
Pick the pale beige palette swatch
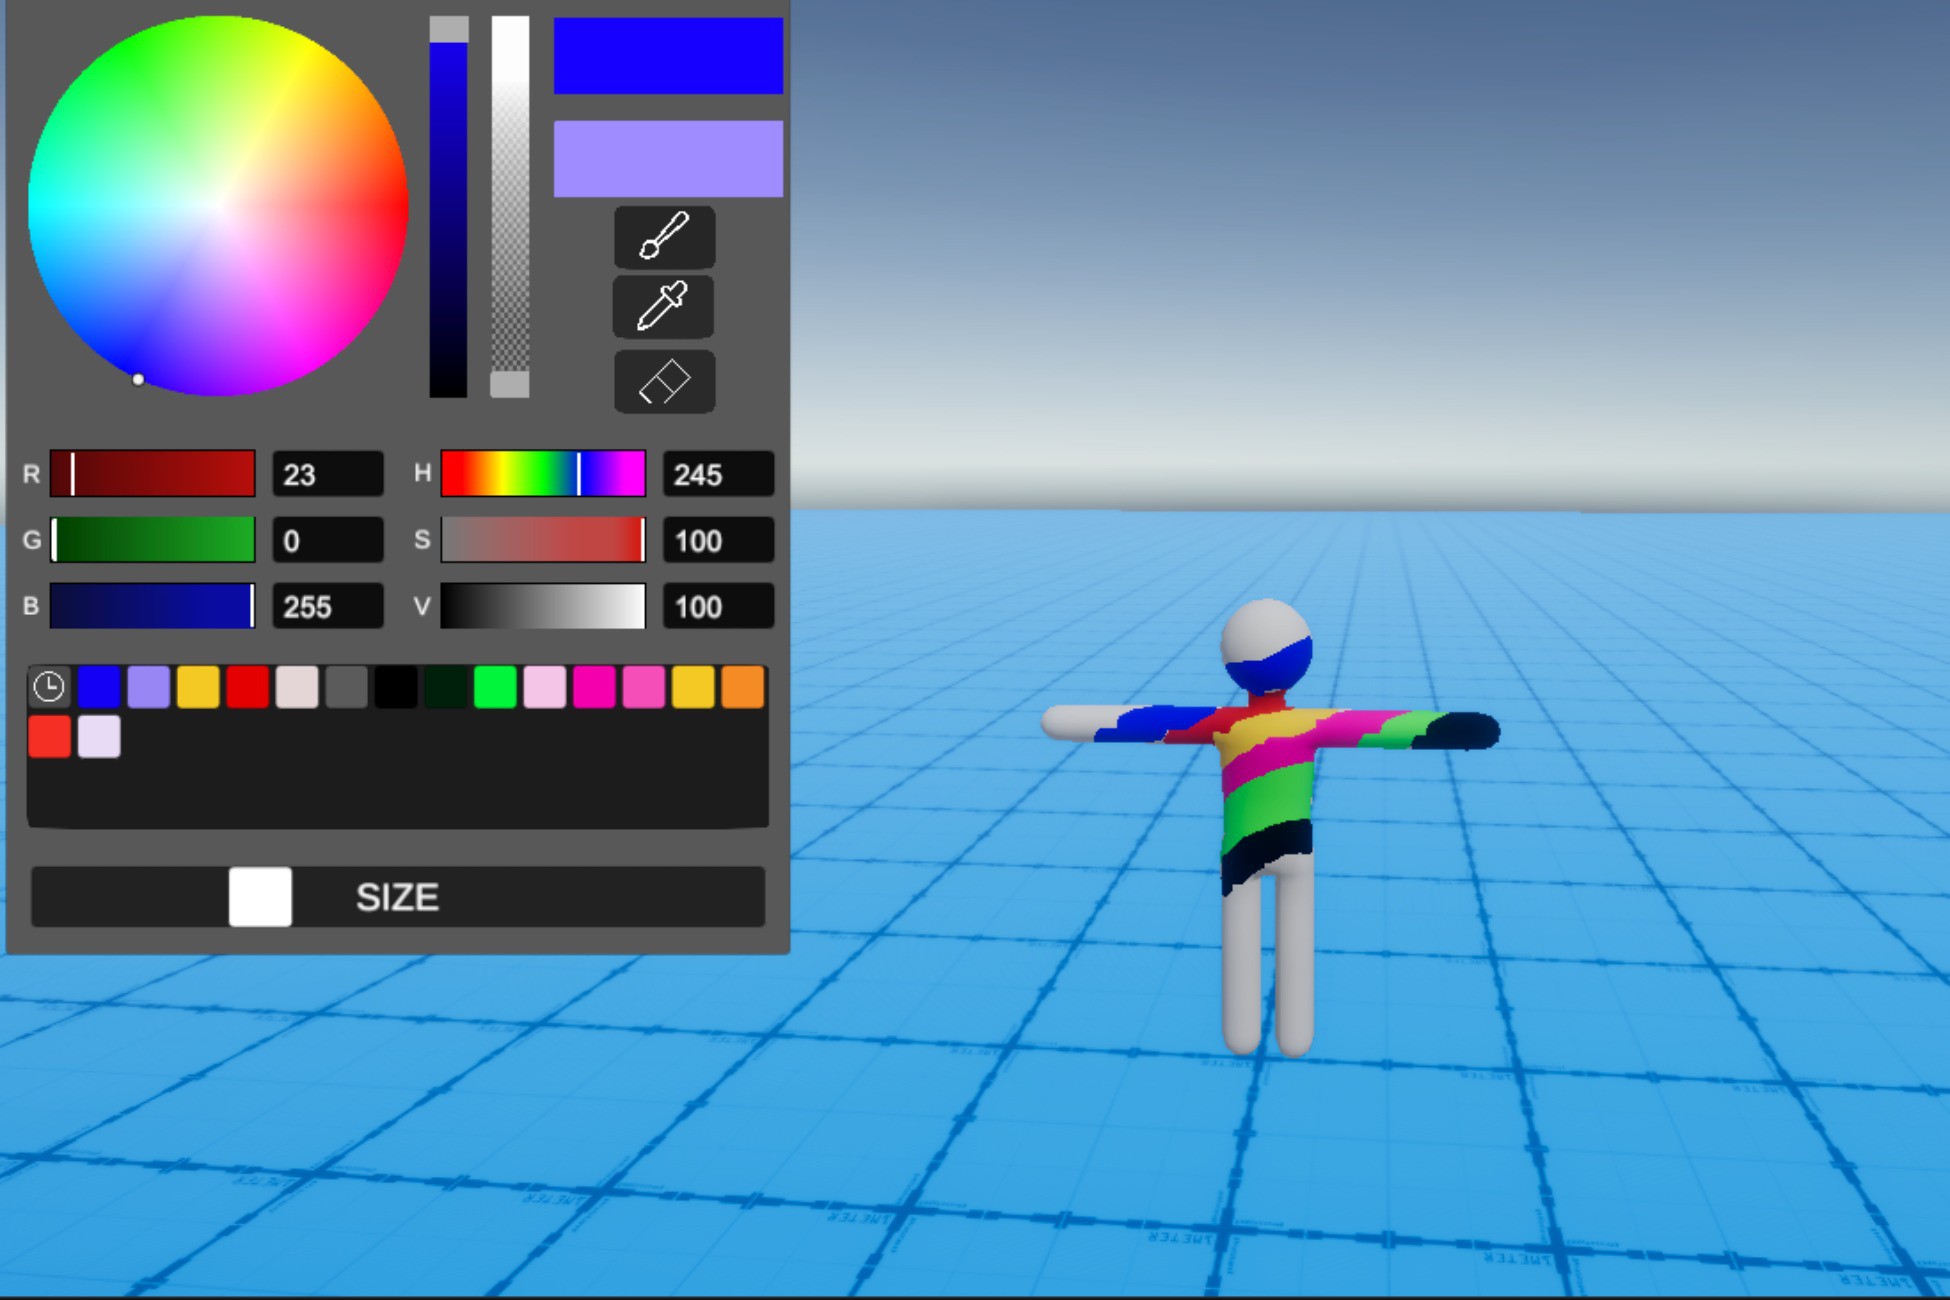click(297, 687)
